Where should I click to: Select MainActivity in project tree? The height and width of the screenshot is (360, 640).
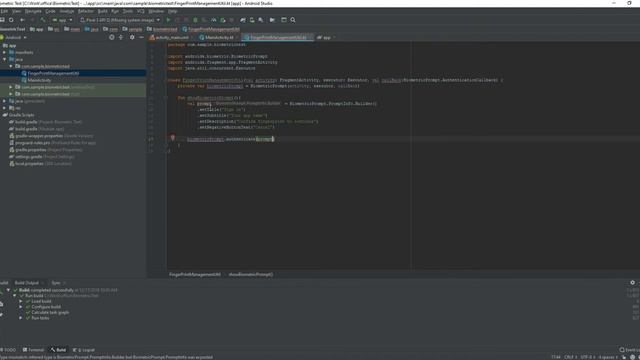point(39,80)
